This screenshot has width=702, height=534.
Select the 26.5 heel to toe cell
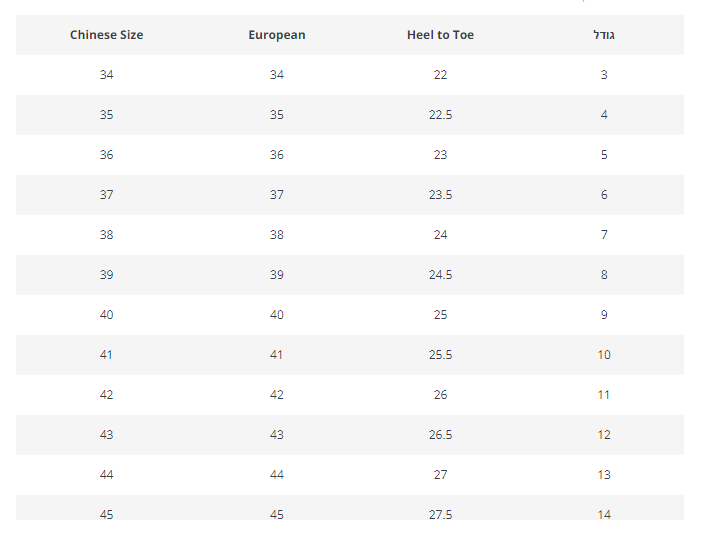[440, 435]
